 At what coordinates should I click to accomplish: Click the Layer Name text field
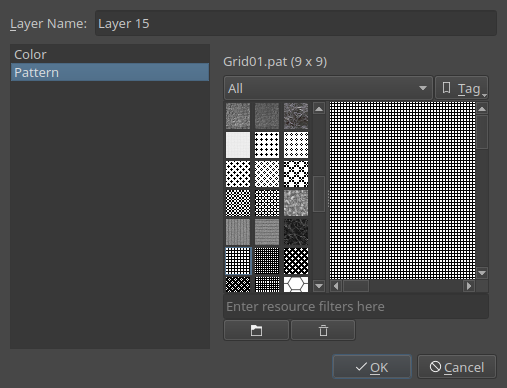pyautogui.click(x=296, y=23)
